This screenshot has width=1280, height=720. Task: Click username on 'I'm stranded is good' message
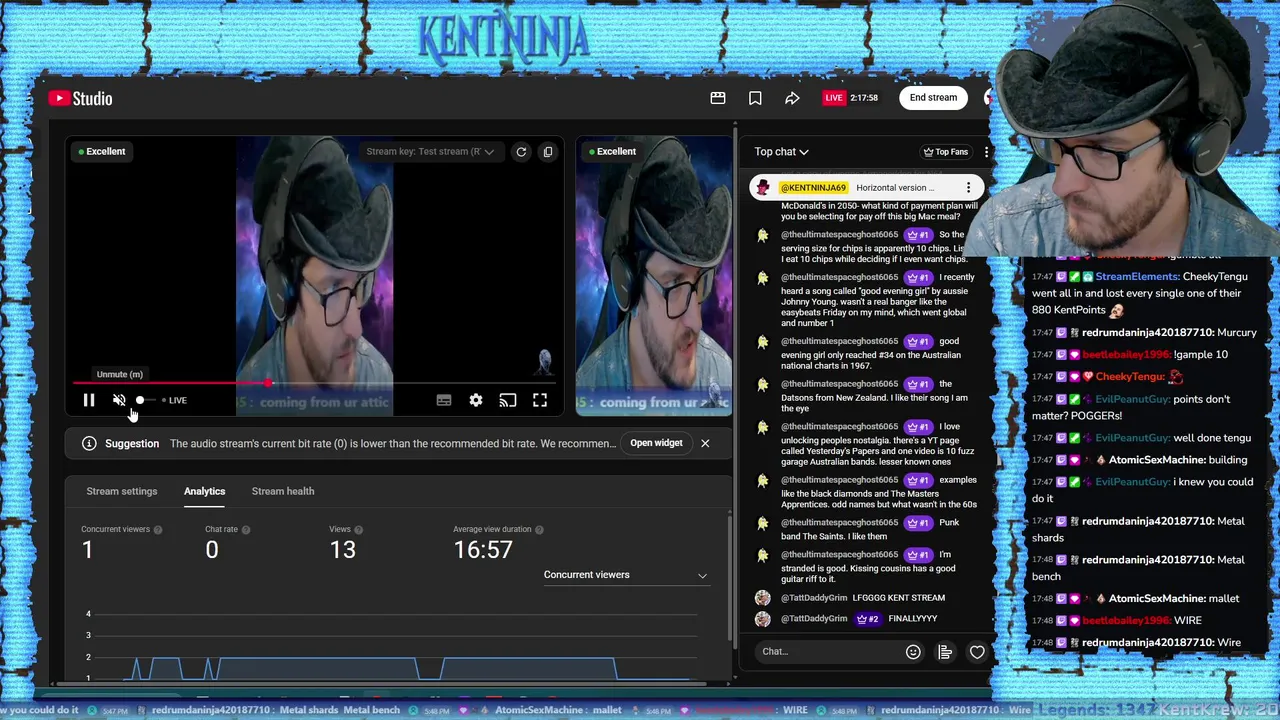(x=840, y=555)
